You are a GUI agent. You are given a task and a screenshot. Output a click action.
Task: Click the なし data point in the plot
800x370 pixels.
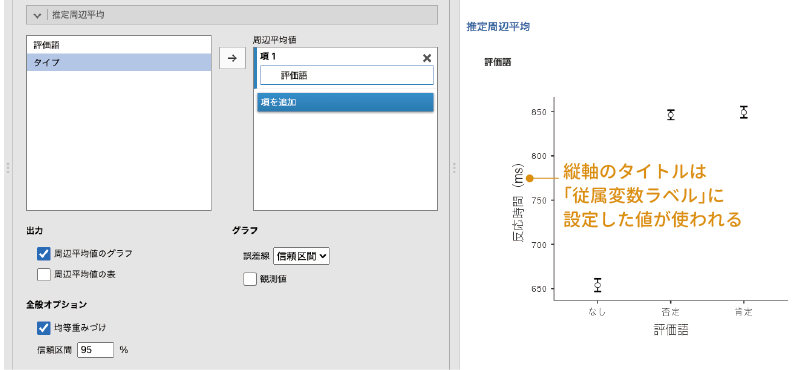[597, 285]
